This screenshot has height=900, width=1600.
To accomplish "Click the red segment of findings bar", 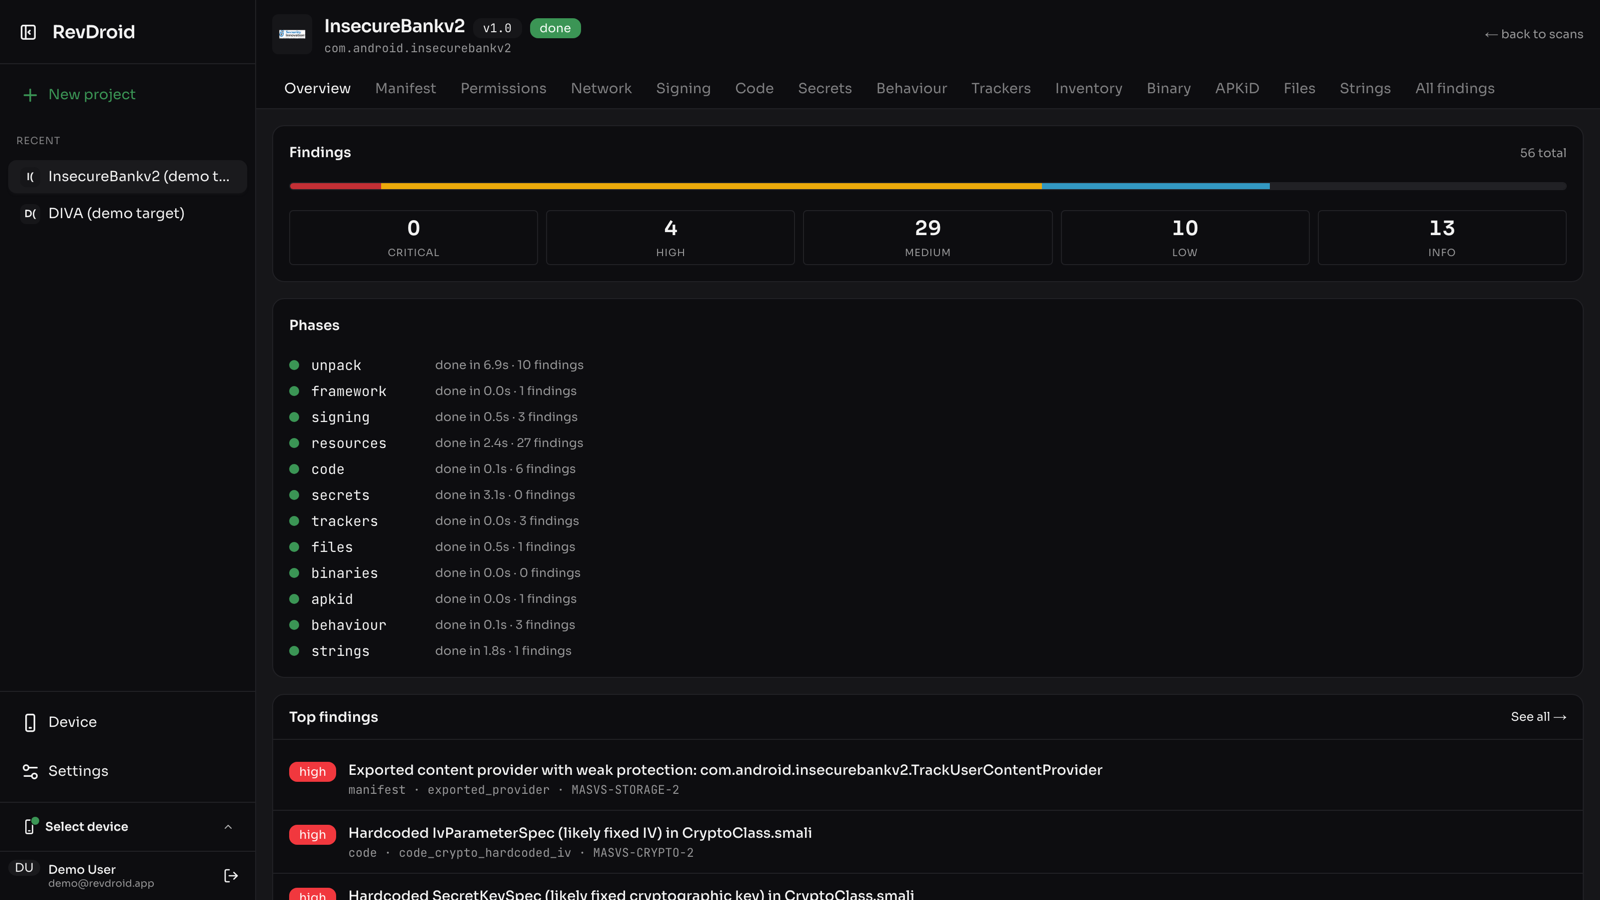I will click(x=335, y=186).
